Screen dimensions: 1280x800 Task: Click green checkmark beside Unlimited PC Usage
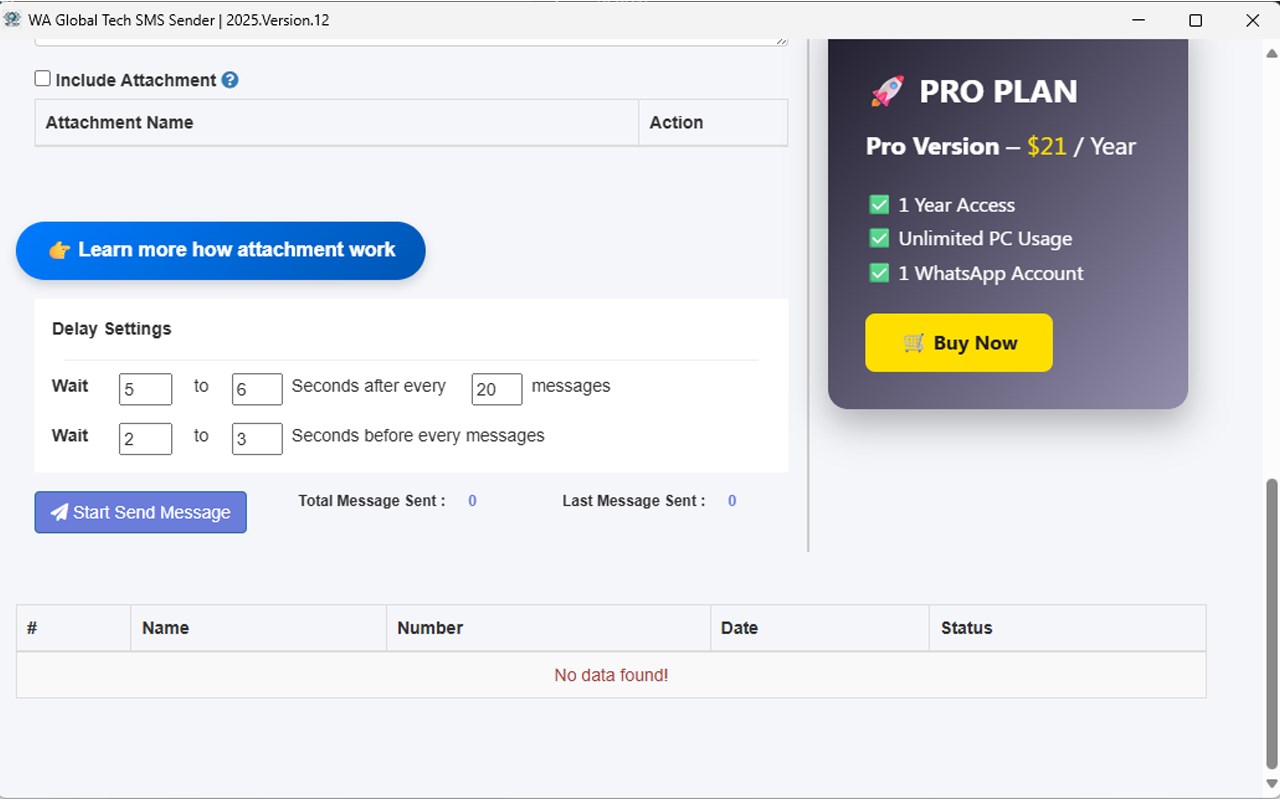[879, 239]
